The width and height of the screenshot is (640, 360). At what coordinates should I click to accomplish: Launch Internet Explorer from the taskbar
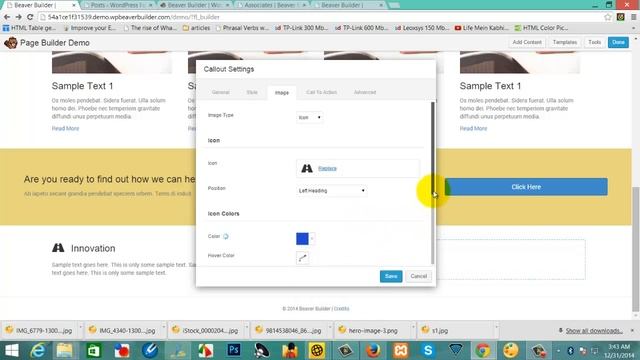38,350
